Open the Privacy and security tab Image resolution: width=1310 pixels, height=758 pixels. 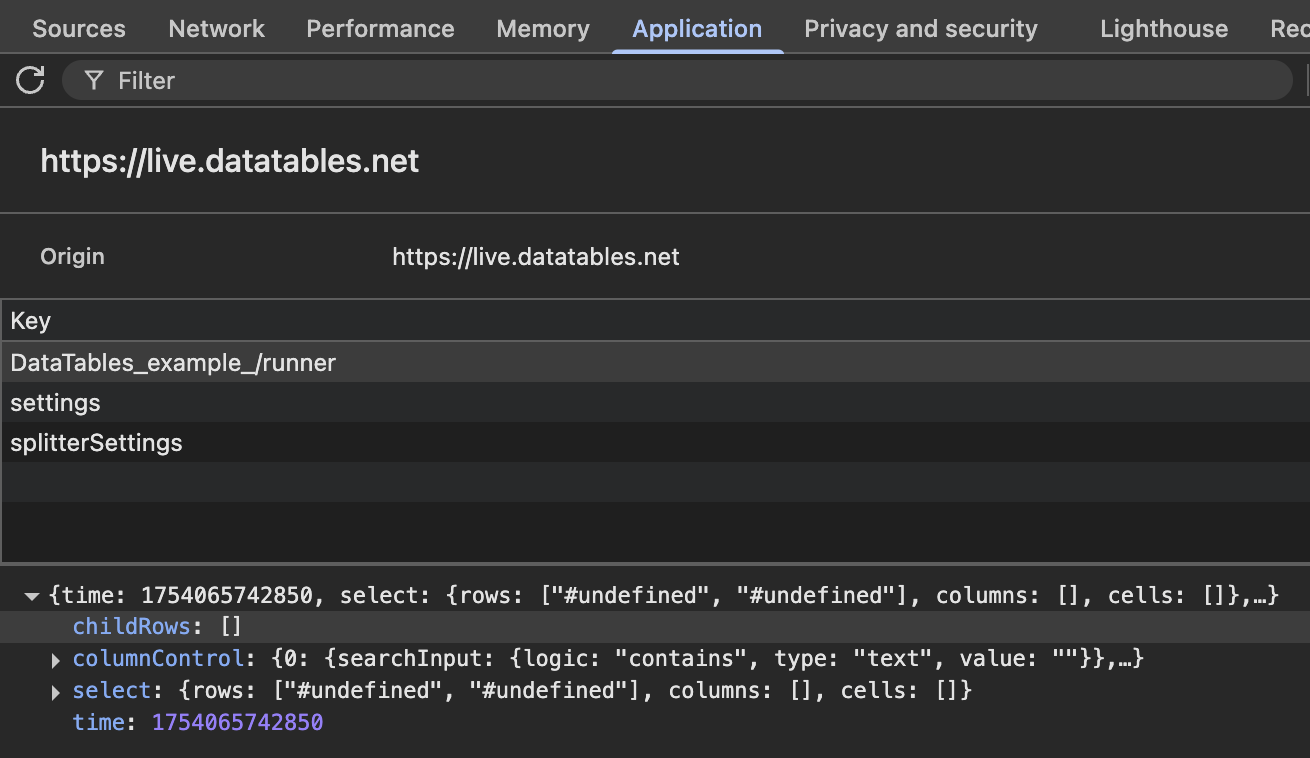click(921, 29)
